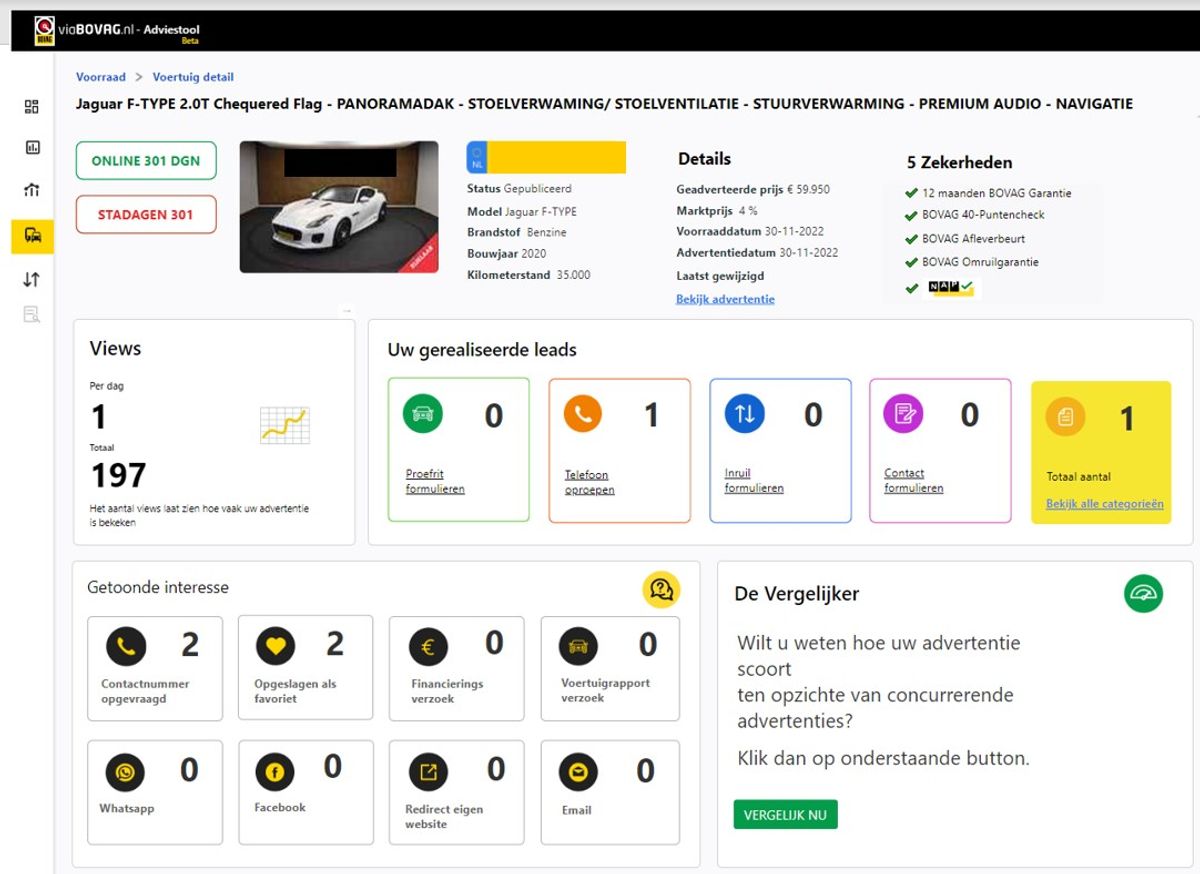The width and height of the screenshot is (1200, 874).
Task: Click the Voorraad breadcrumb link
Action: (x=101, y=77)
